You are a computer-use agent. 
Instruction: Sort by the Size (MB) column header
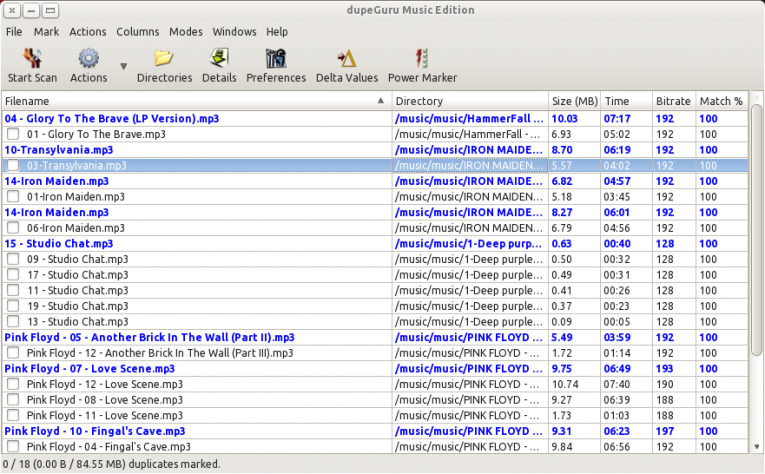(x=574, y=101)
